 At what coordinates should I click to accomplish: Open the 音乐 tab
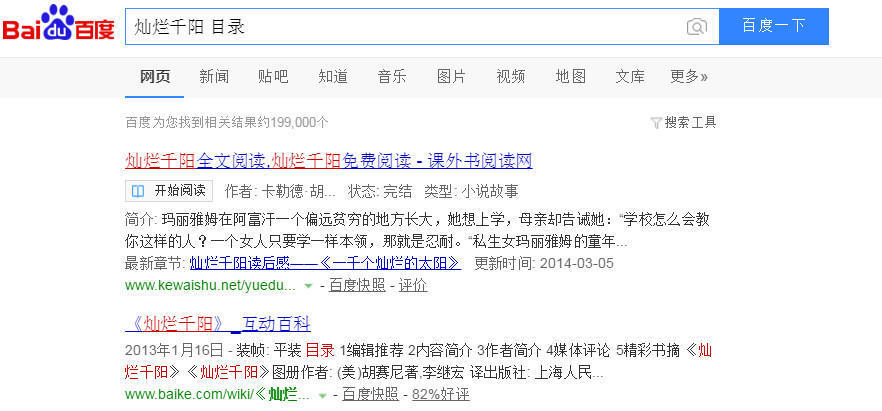(392, 76)
